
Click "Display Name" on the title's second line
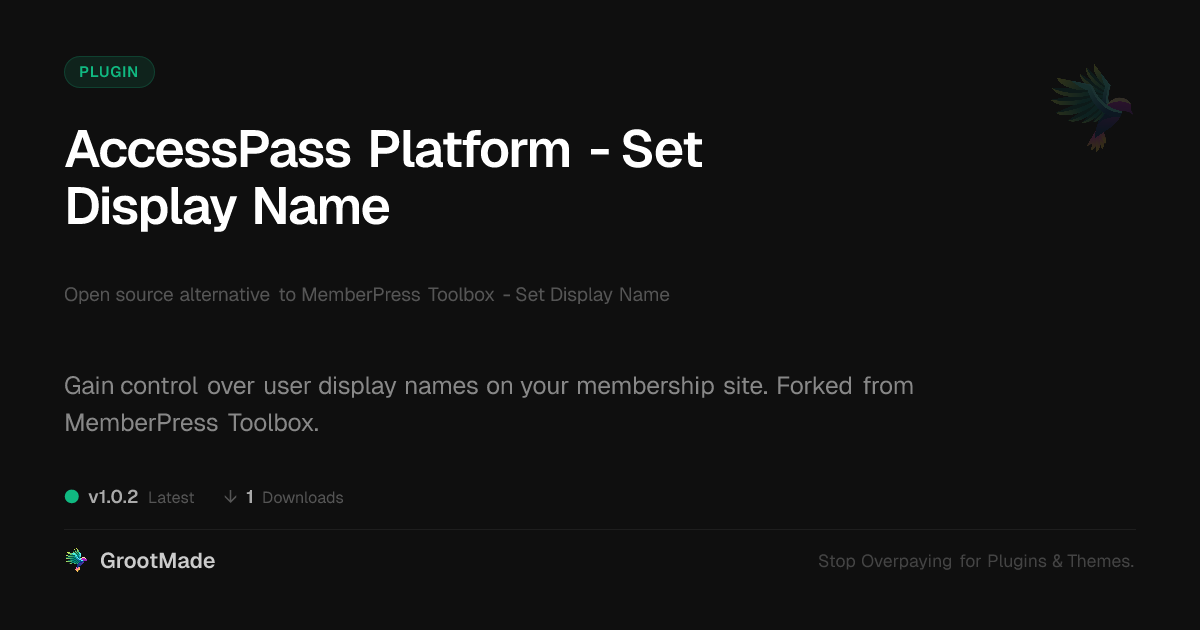coord(227,207)
